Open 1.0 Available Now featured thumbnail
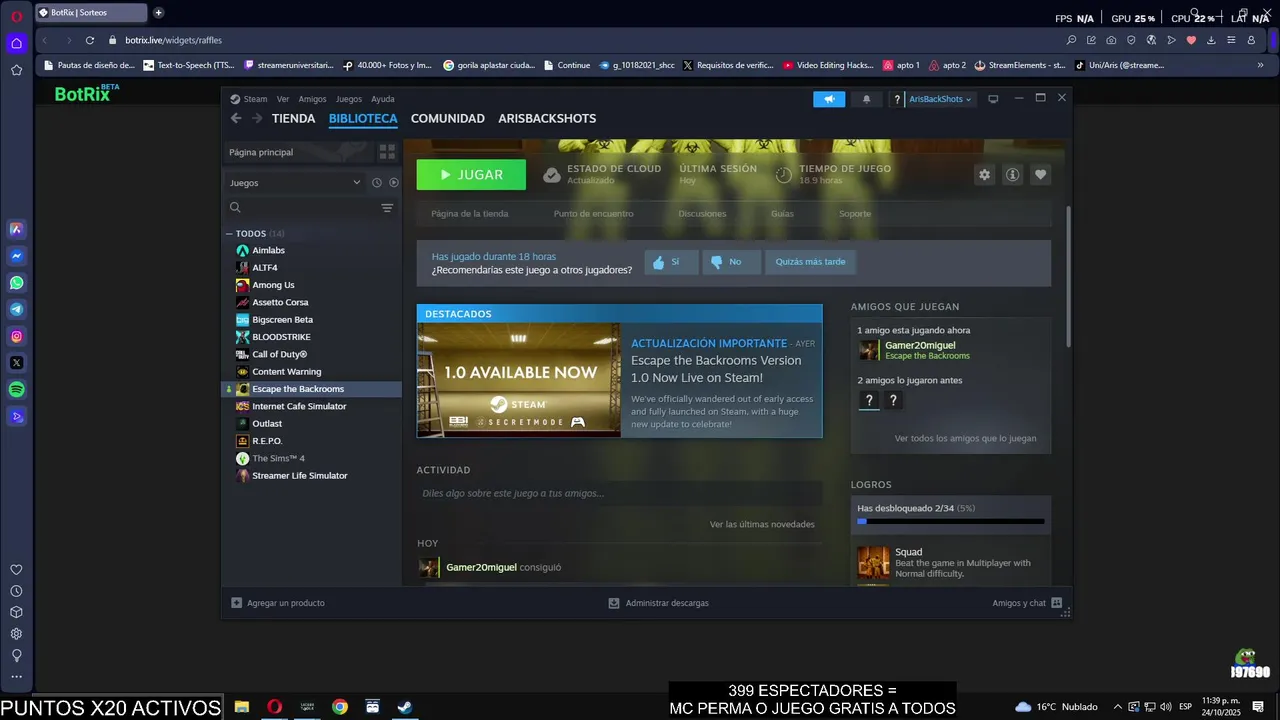Screen dimensions: 1280x720 click(519, 380)
